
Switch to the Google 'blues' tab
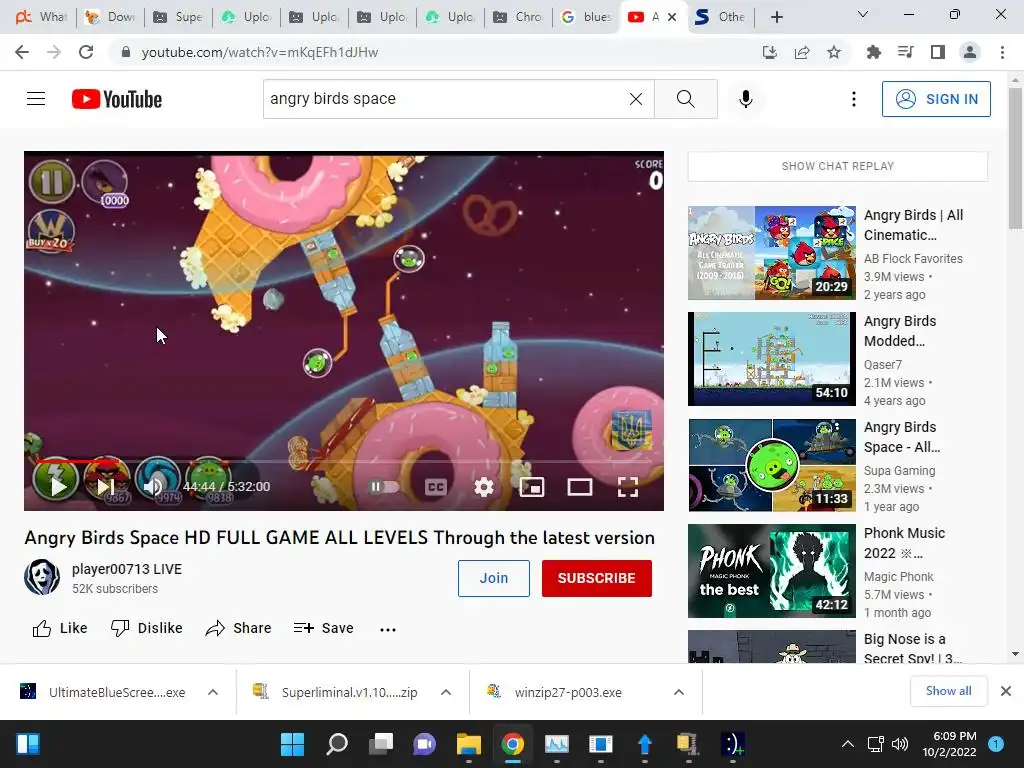586,17
